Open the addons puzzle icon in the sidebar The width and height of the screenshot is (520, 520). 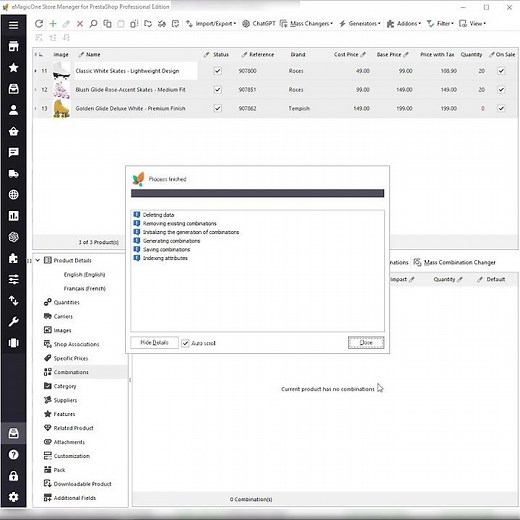(14, 258)
